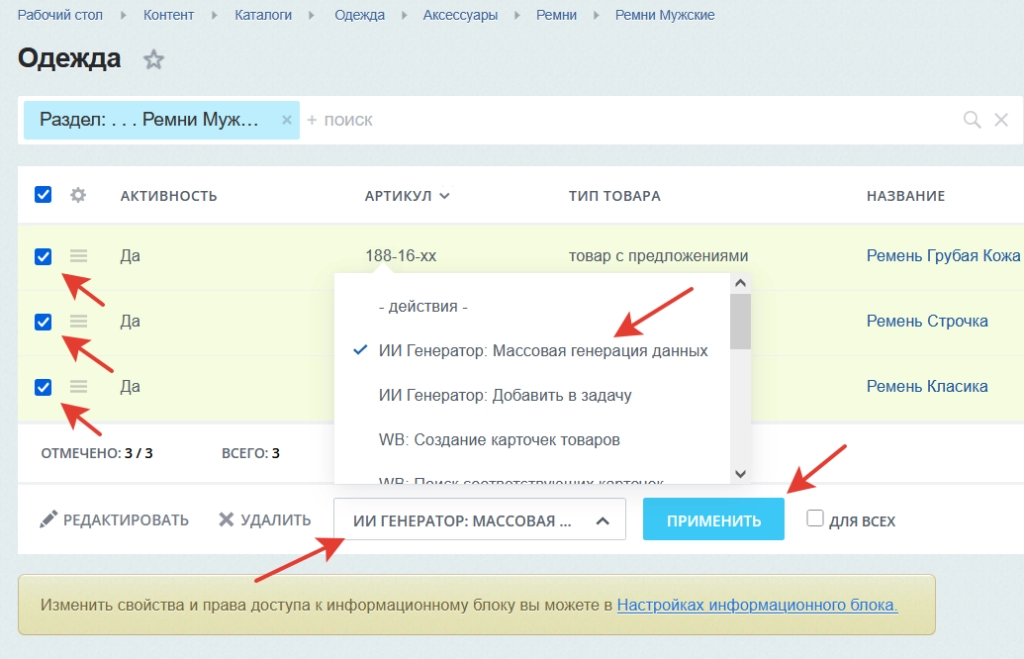Enable the Для всех checkbox
Viewport: 1024px width, 659px height.
[x=815, y=519]
